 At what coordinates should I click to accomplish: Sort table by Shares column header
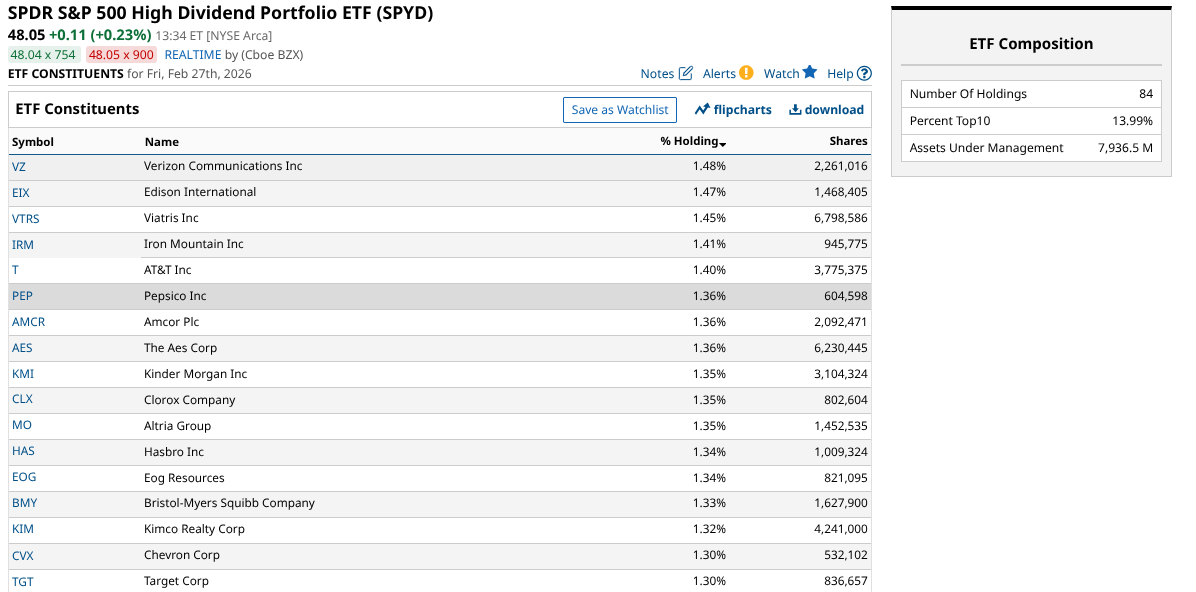coord(848,142)
